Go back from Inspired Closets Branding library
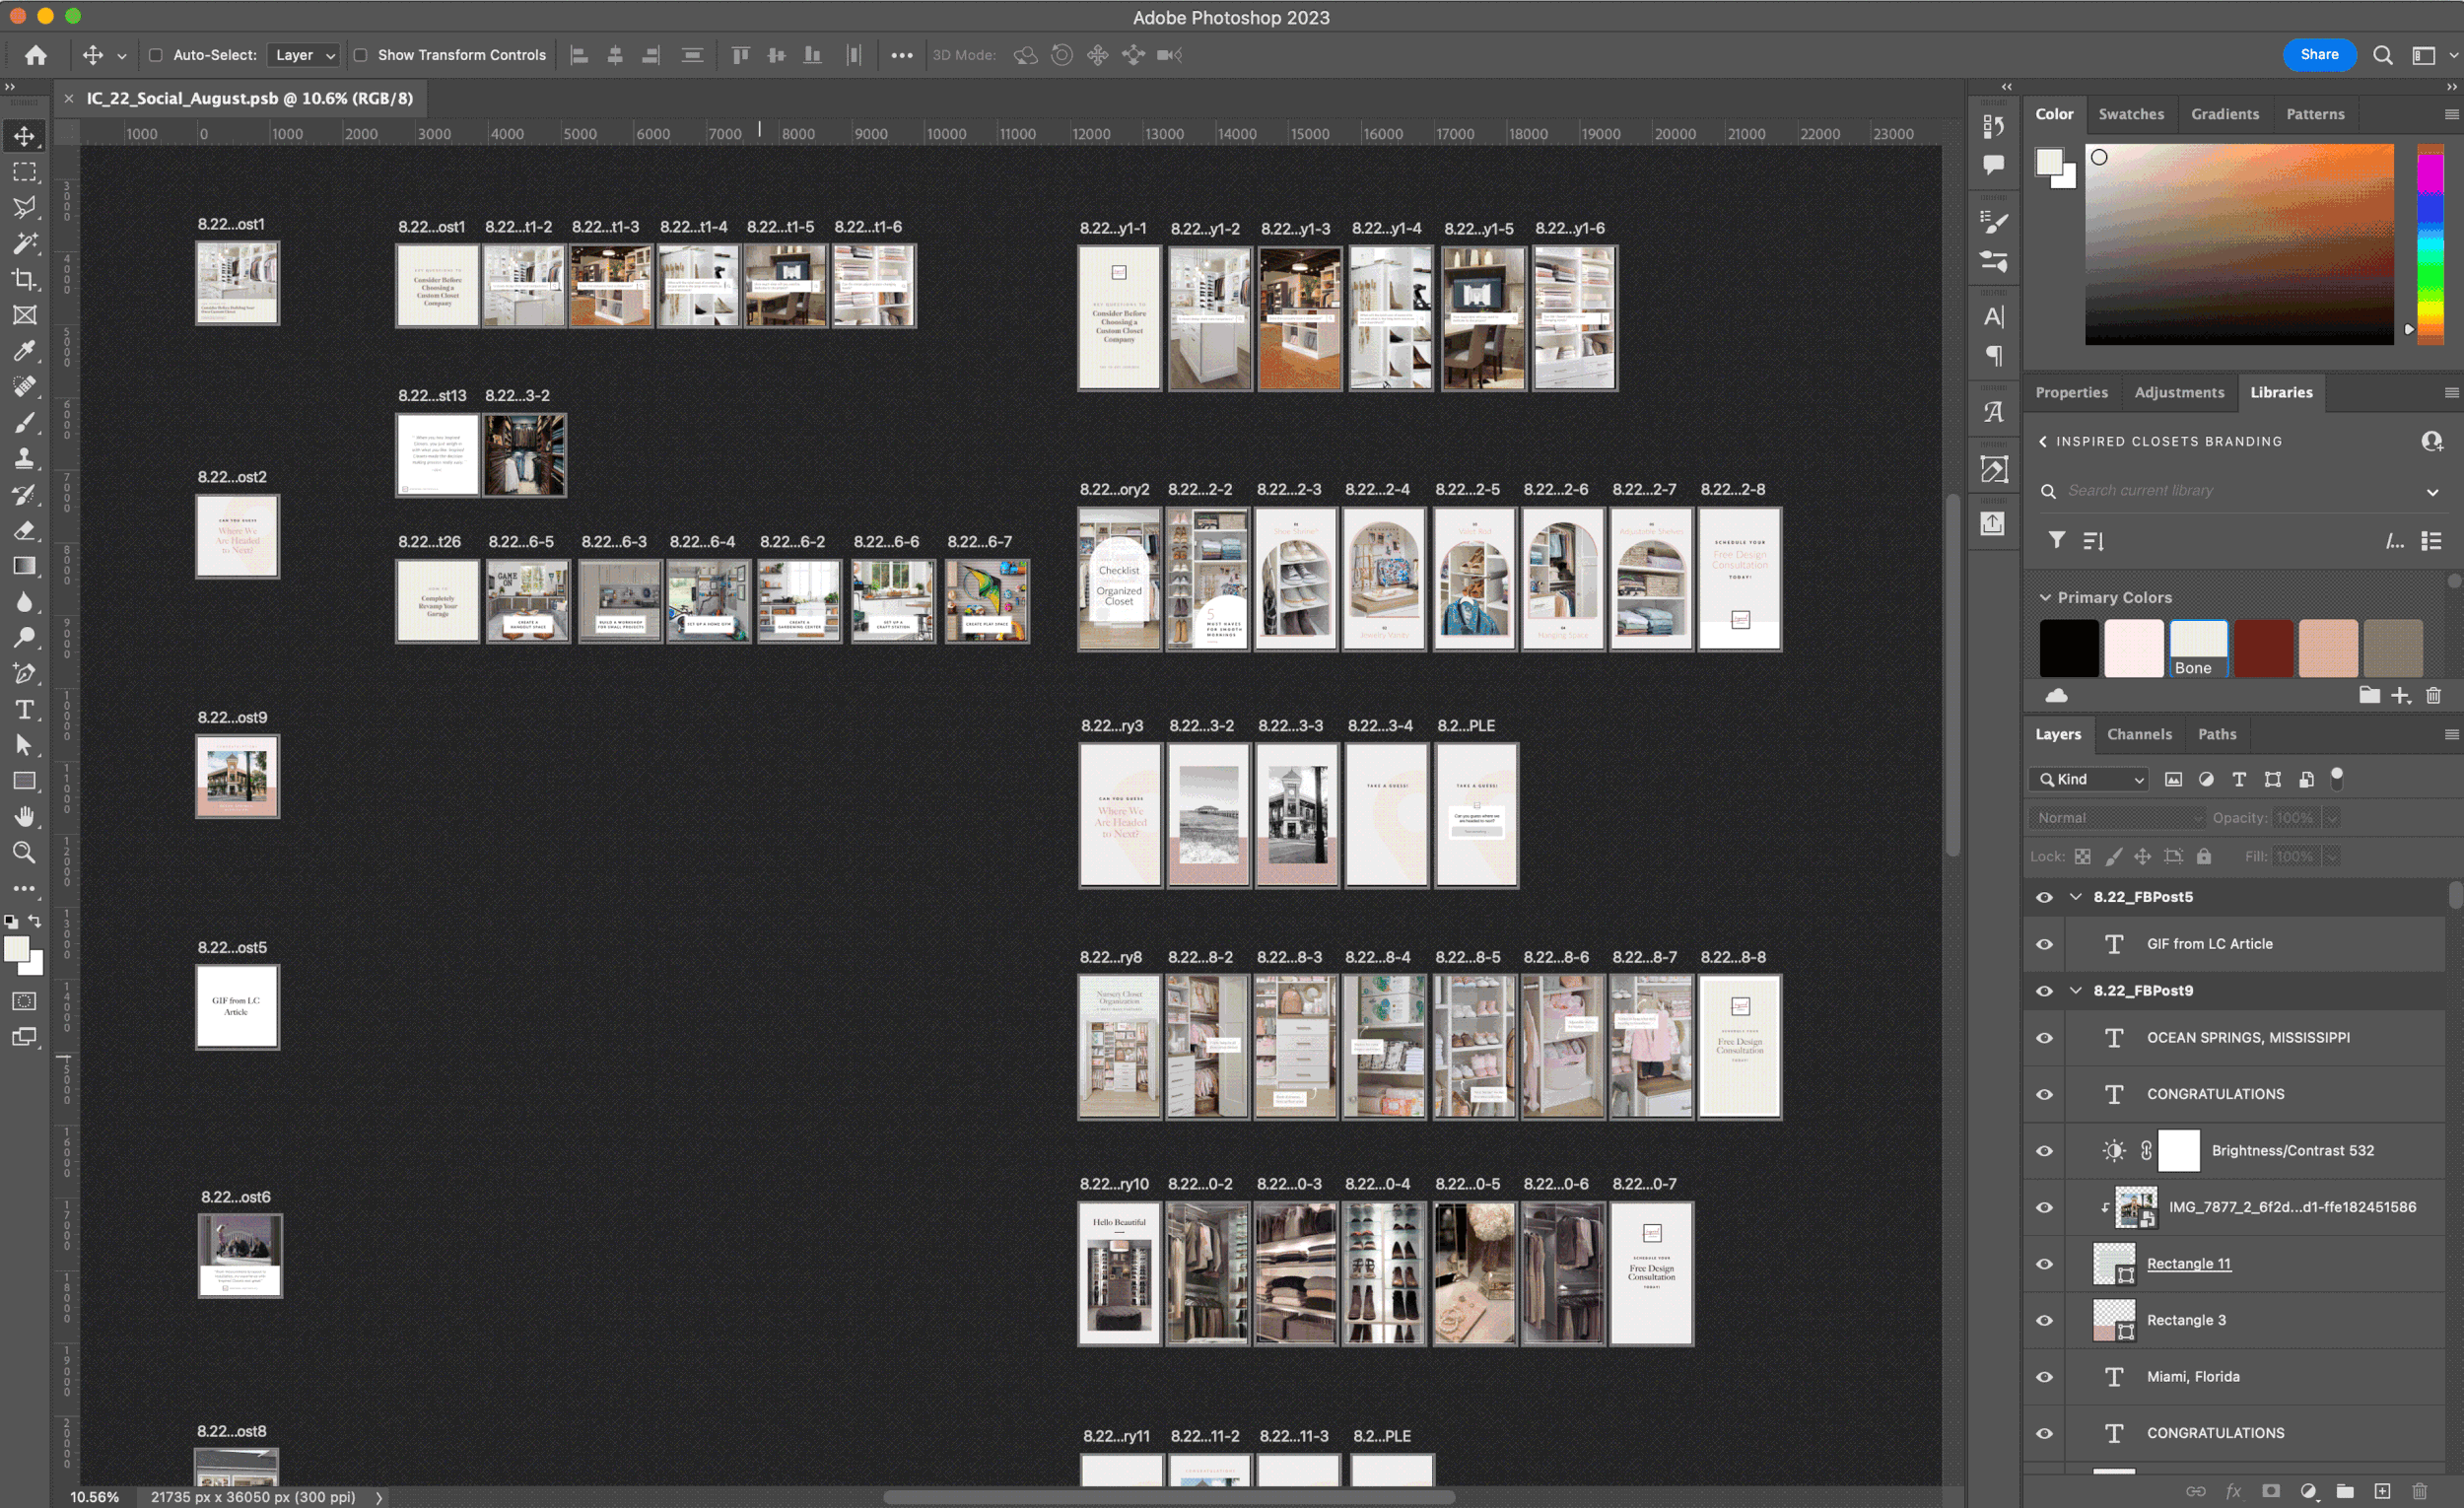2464x1508 pixels. coord(2043,441)
